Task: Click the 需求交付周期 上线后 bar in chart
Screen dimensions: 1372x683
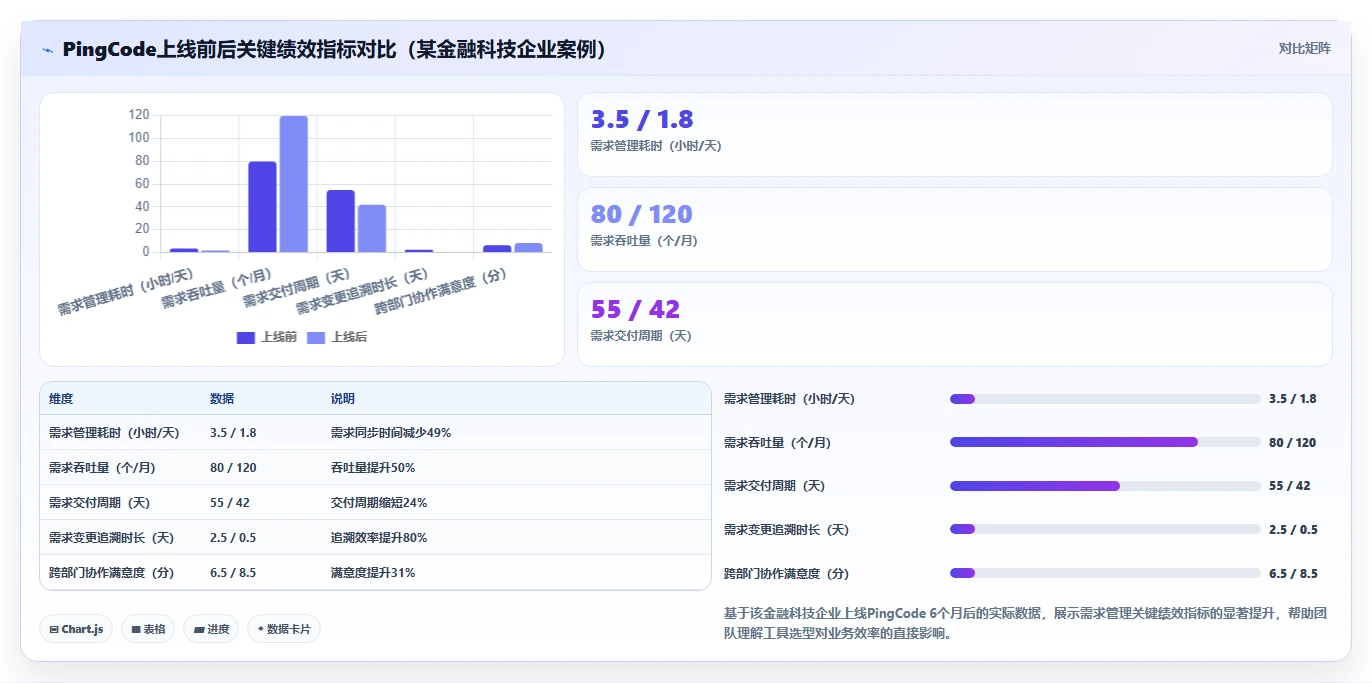Action: (372, 228)
